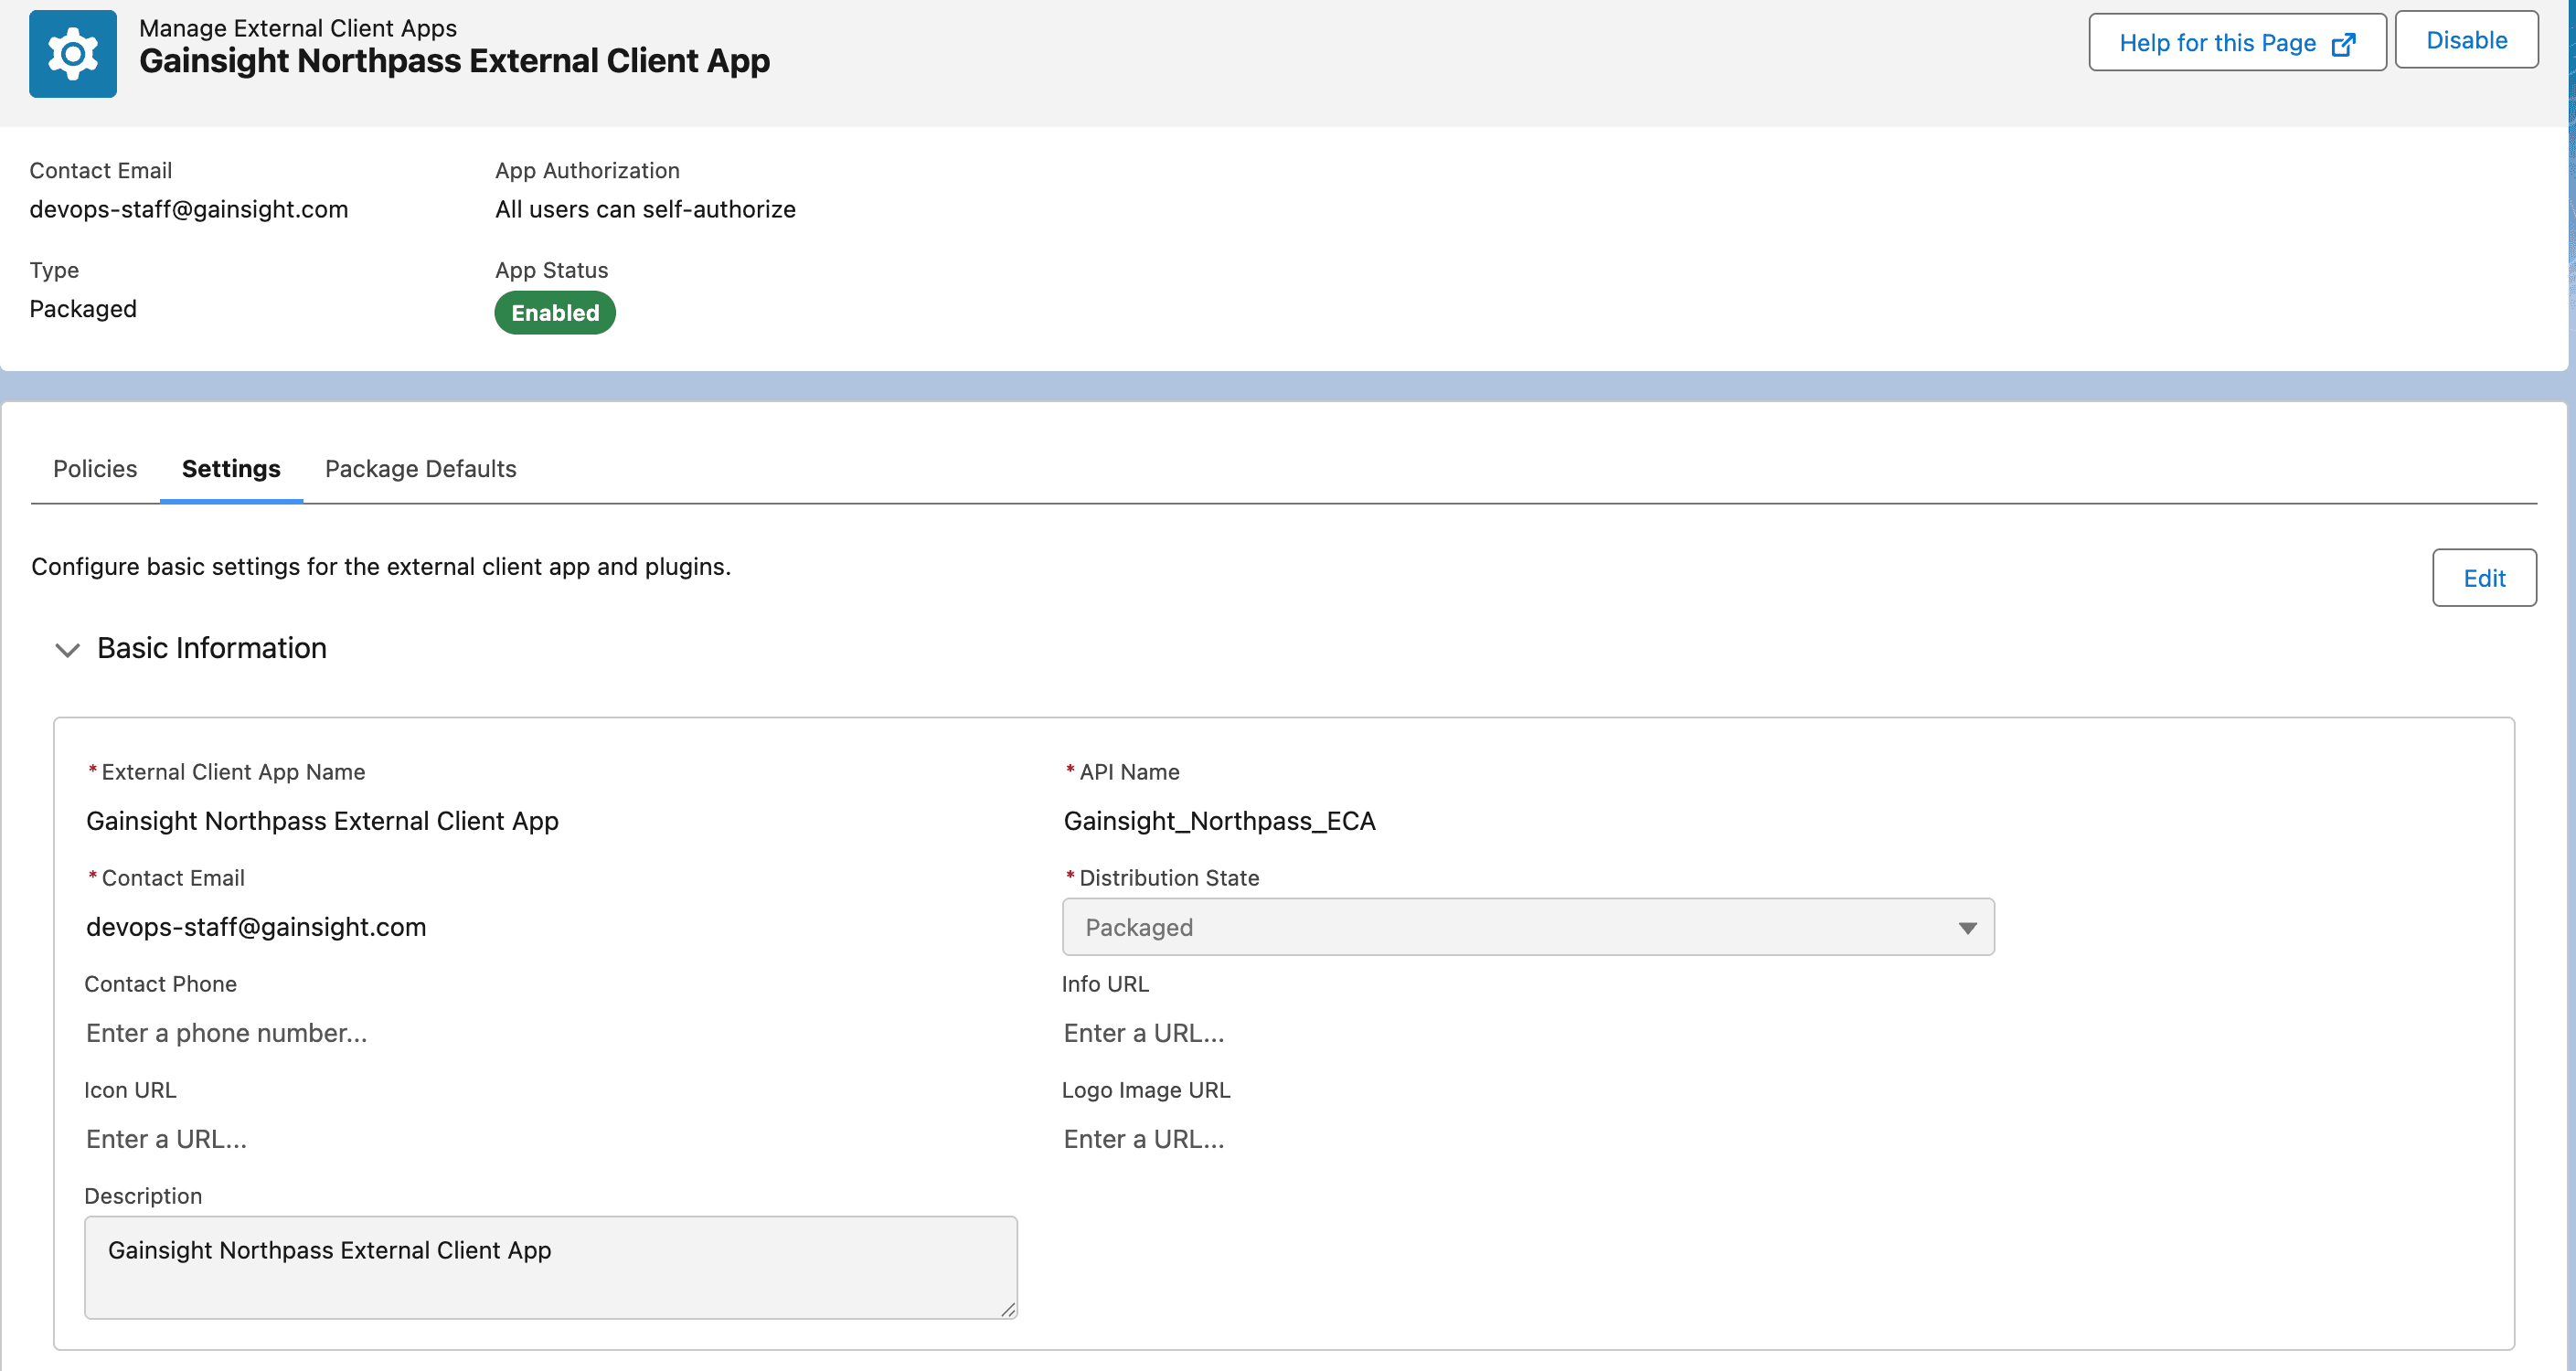Click the Info URL field placeholder
Screen dimensions: 2576x1371
[1144, 1033]
